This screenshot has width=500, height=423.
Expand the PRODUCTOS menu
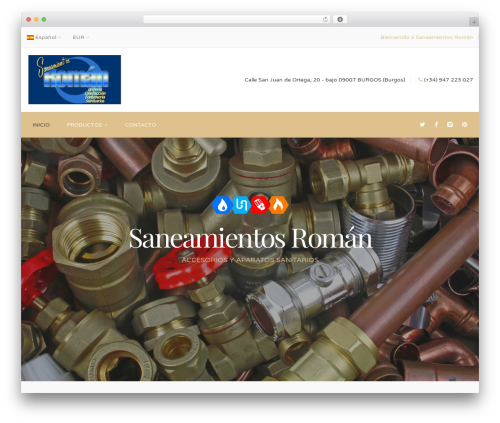[87, 125]
